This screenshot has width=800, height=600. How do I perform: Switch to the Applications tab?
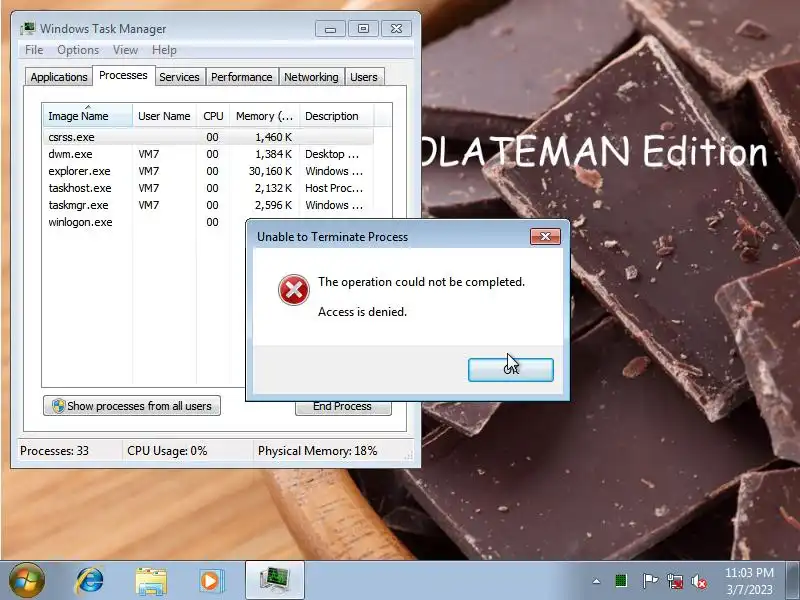[59, 77]
